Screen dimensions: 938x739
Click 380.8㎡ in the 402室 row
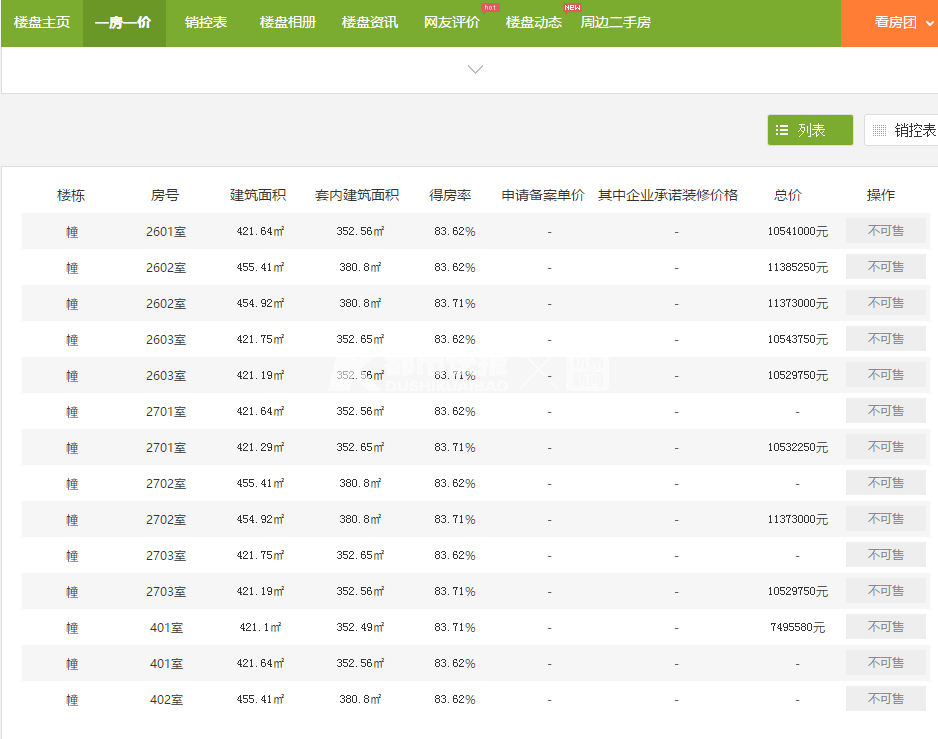point(360,699)
